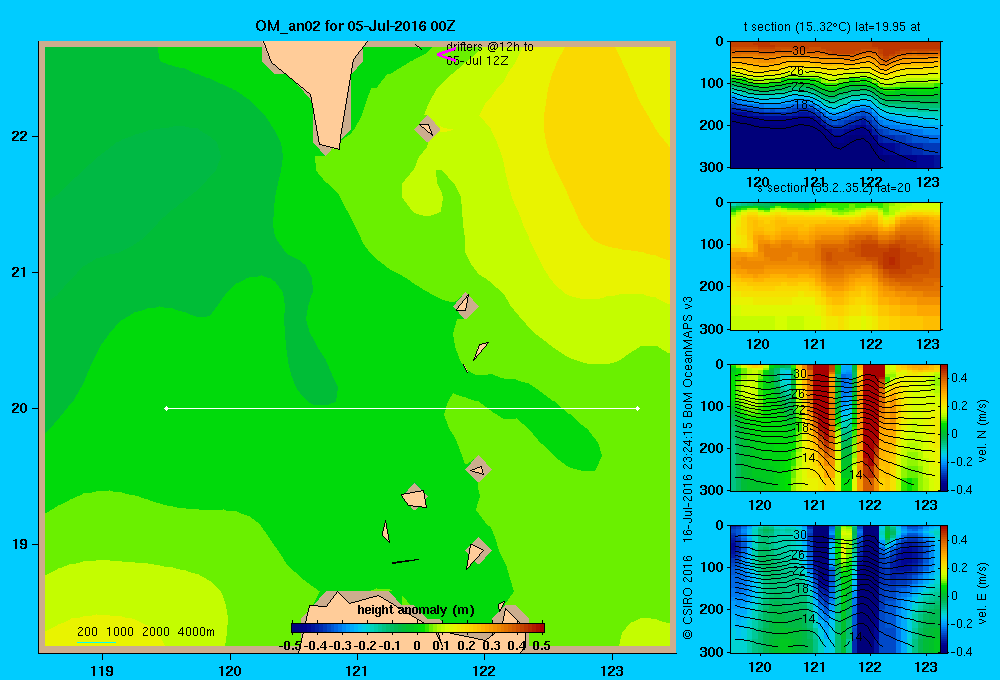
Task: Click the height anomaly color scale bar
Action: pos(418,628)
